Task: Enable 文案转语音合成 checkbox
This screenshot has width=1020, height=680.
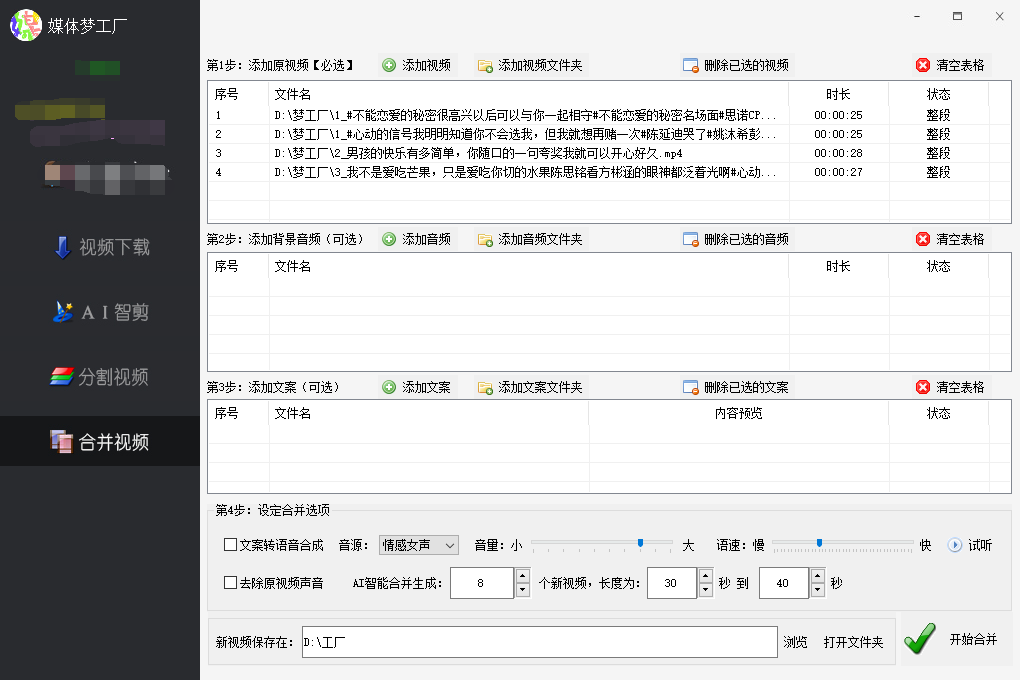Action: coord(230,545)
